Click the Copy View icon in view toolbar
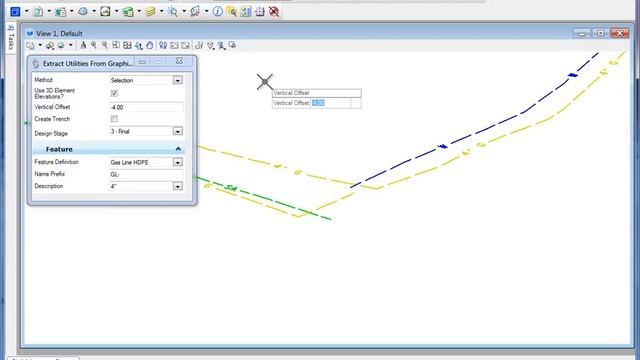The height and width of the screenshot is (360, 640). point(199,45)
